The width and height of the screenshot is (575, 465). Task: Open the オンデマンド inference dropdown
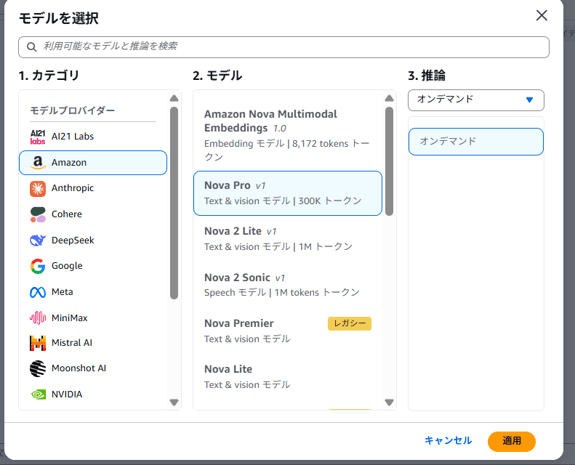click(x=476, y=100)
